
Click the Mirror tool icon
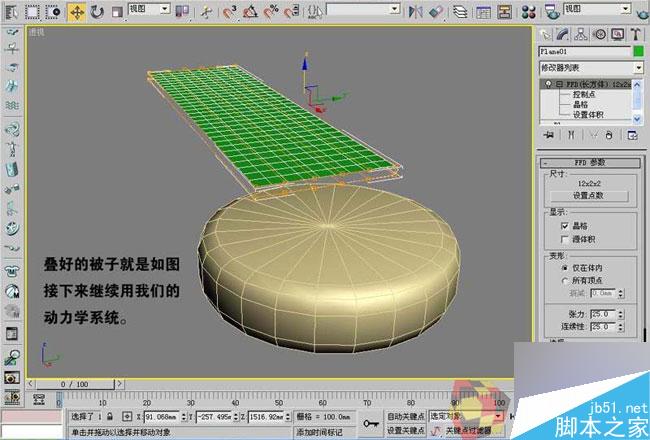[x=415, y=12]
